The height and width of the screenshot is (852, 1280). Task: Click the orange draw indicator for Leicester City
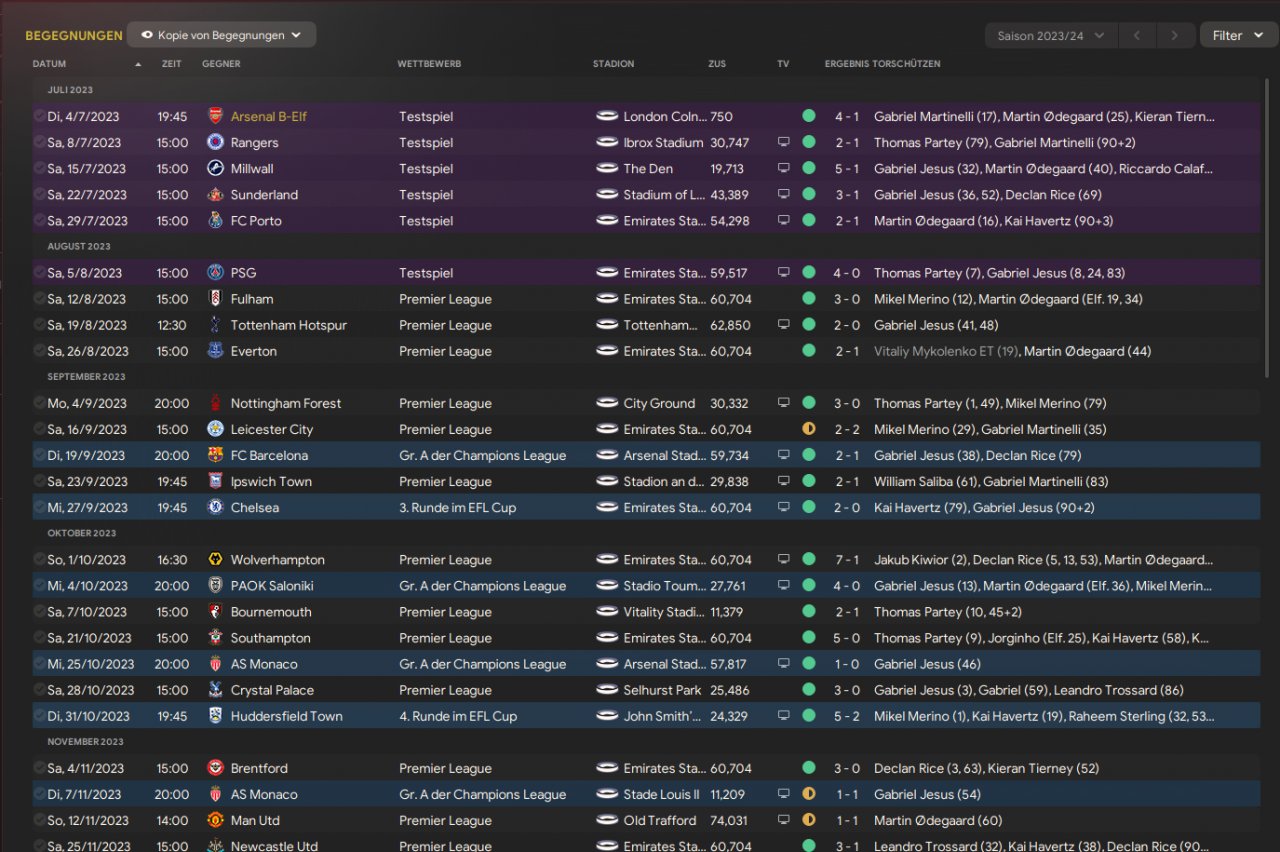tap(808, 429)
